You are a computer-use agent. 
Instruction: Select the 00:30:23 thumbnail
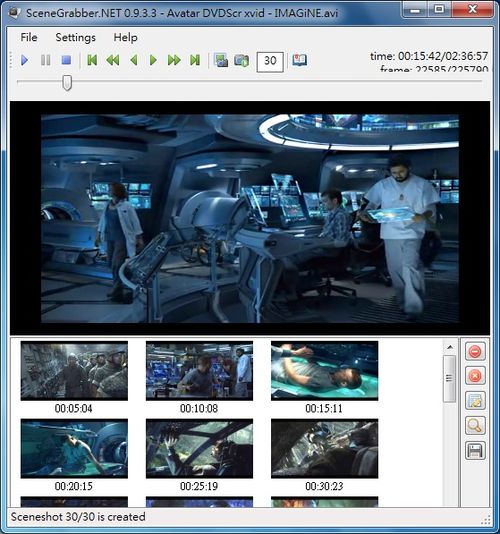(325, 449)
